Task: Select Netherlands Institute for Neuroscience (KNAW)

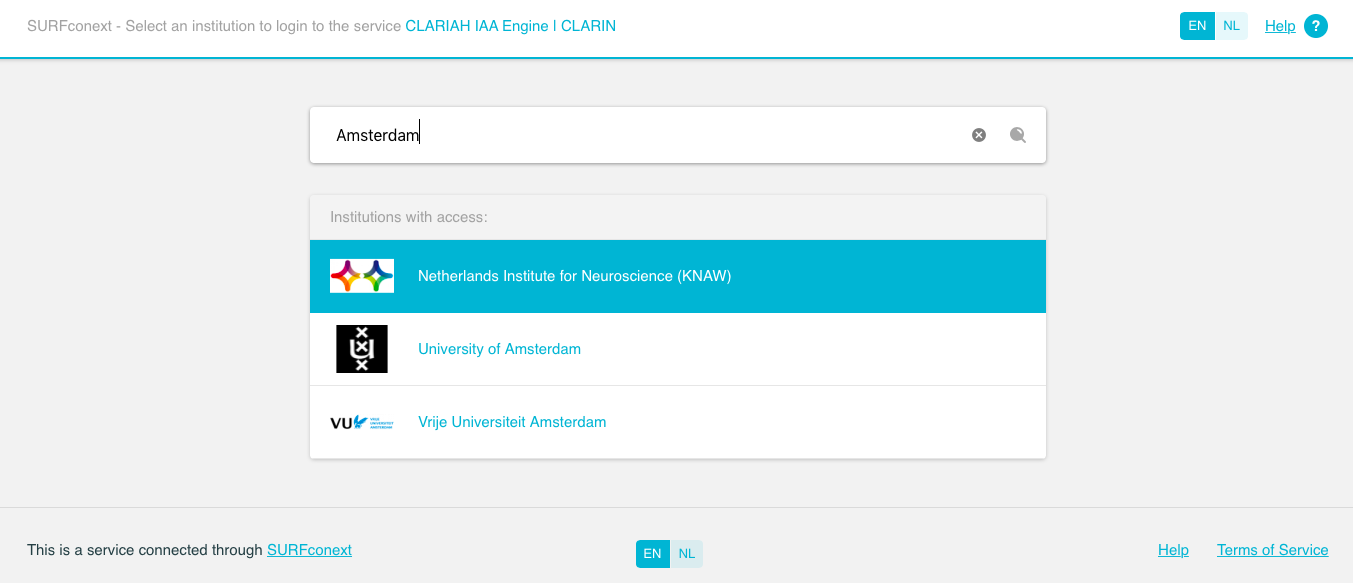Action: [x=574, y=276]
